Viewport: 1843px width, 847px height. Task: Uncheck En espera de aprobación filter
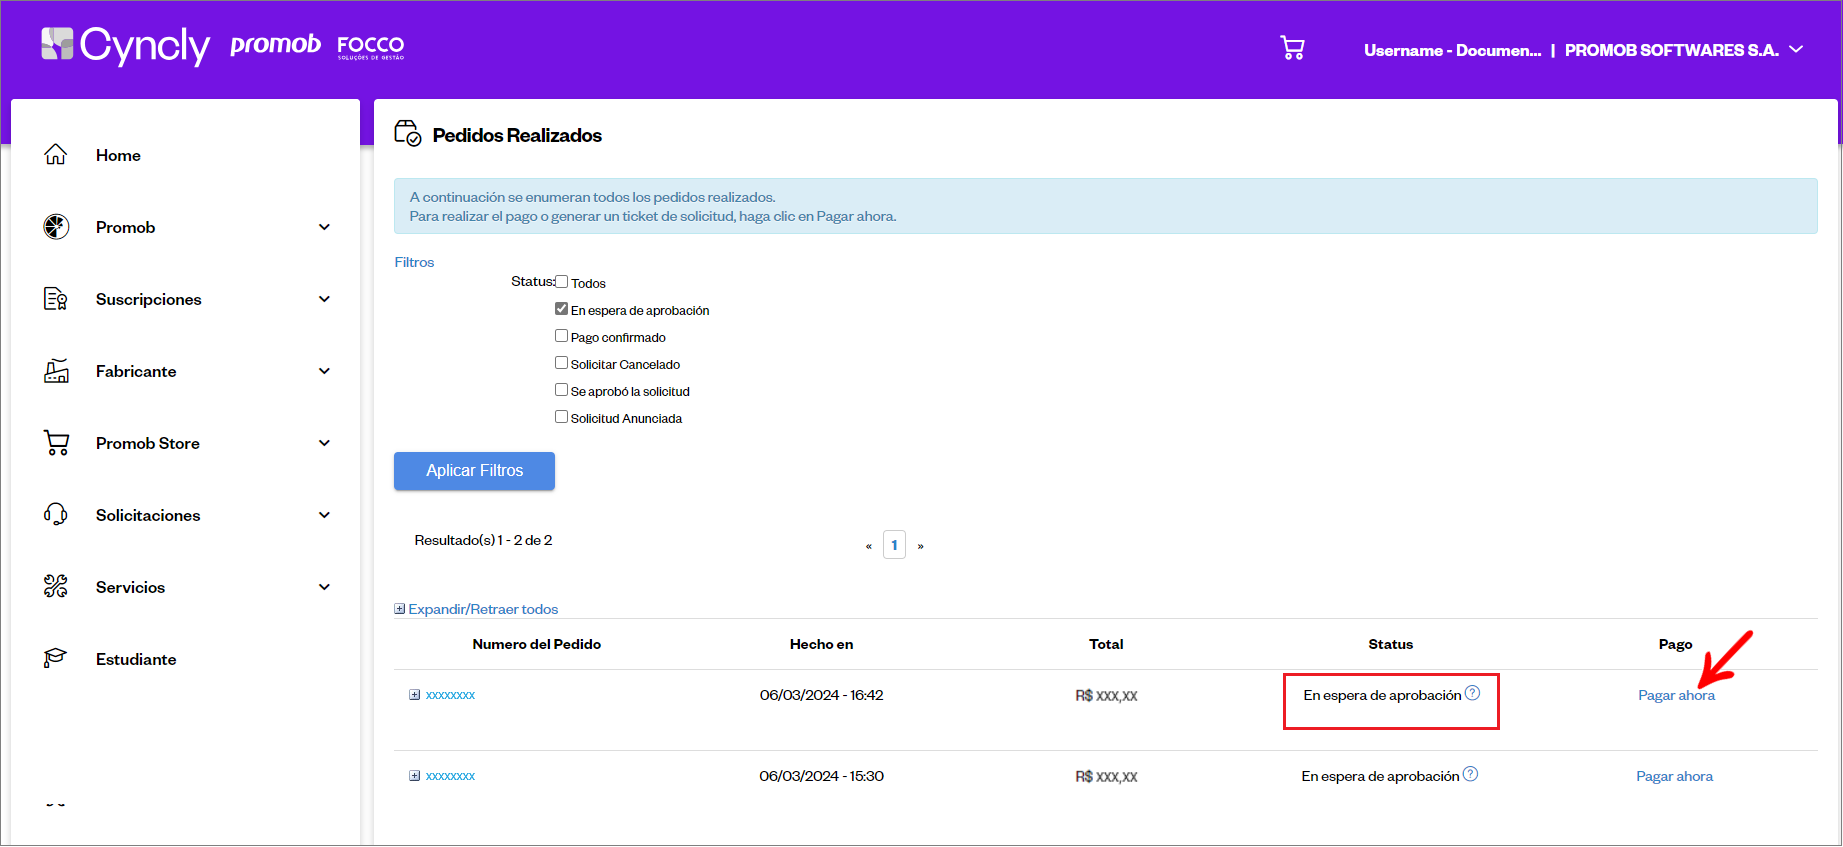(x=561, y=309)
